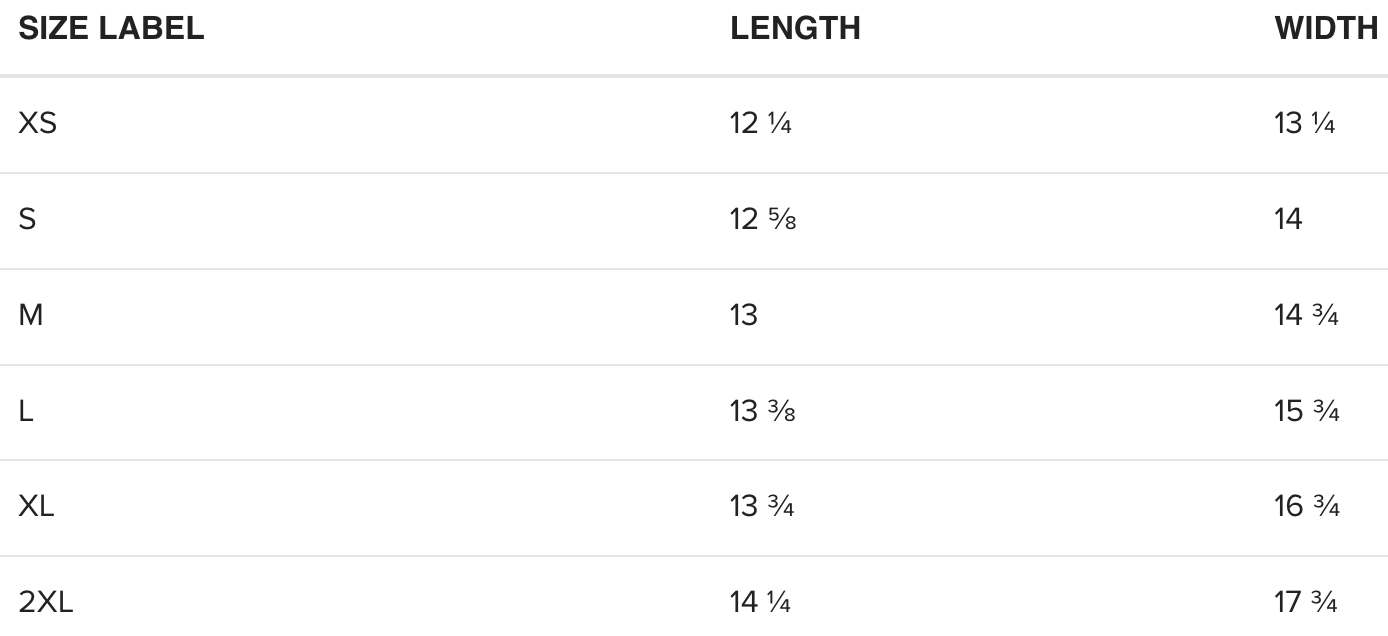Viewport: 1388px width, 636px height.
Task: Click the L width value 15 ¾
Action: (x=1306, y=411)
